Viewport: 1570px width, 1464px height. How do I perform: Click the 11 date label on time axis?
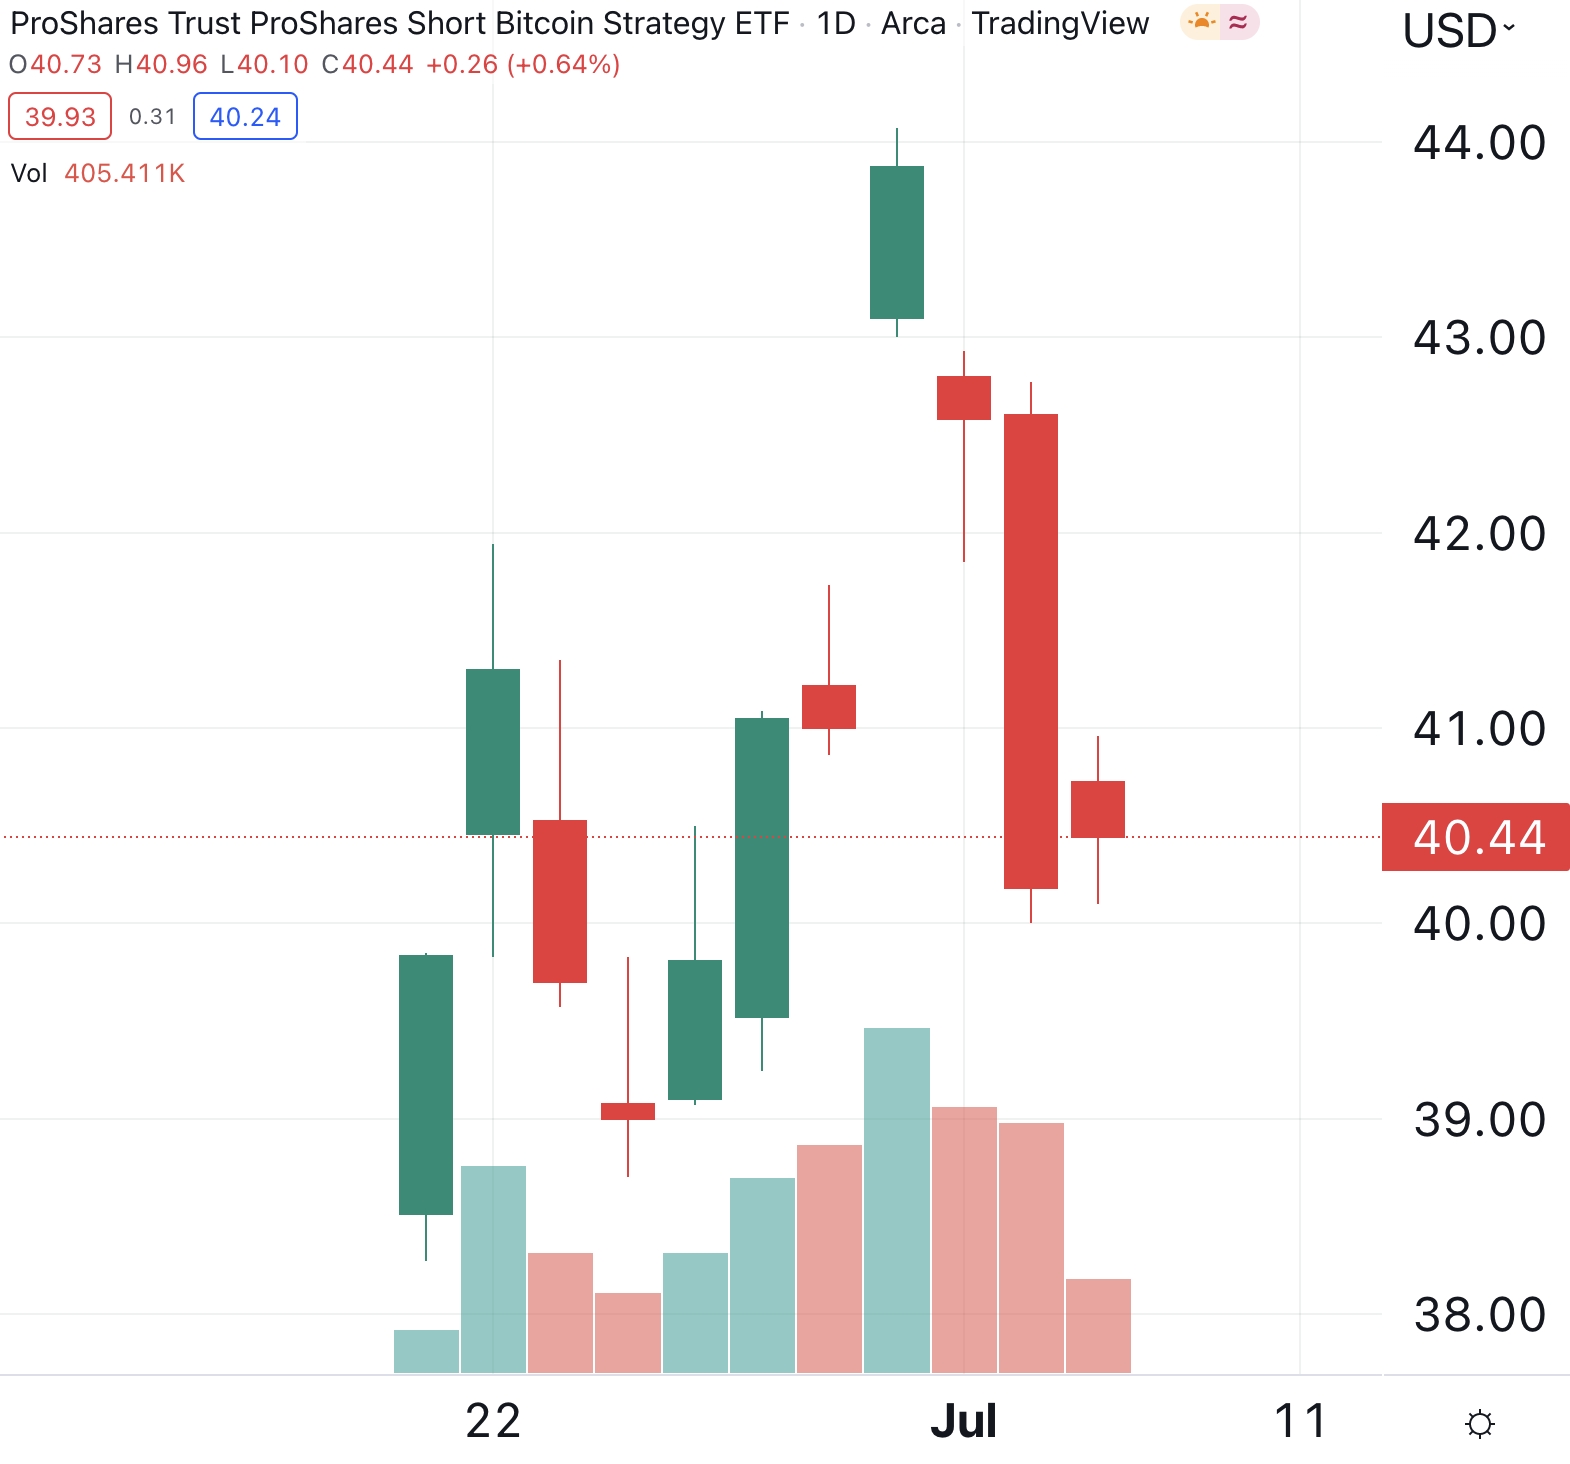pos(1300,1421)
